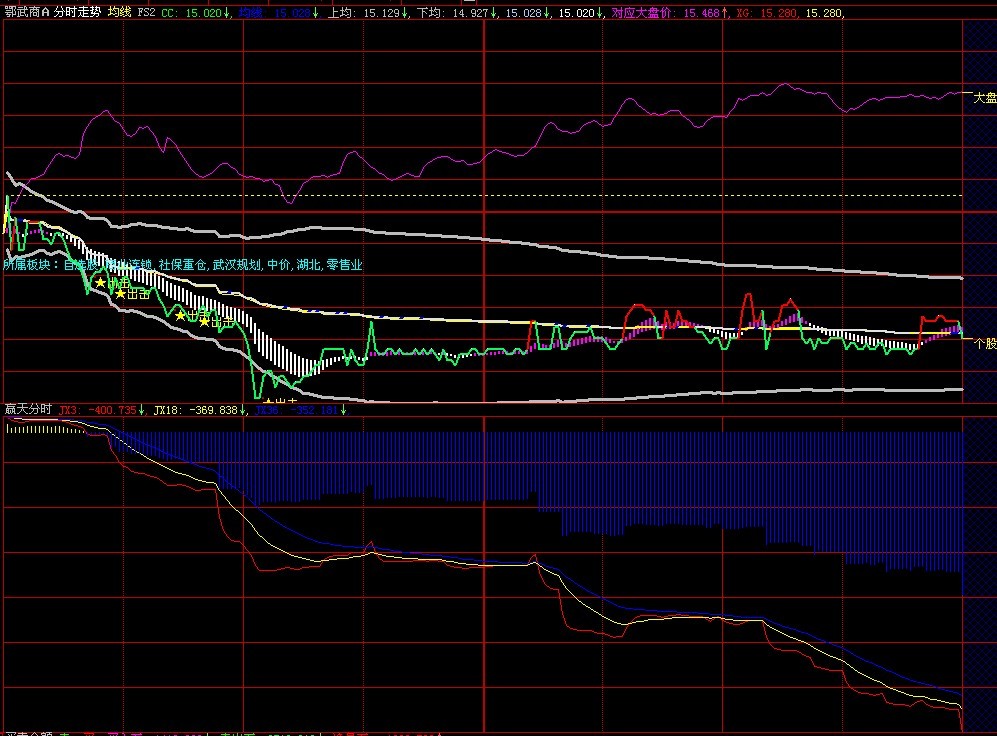Image resolution: width=997 pixels, height=736 pixels.
Task: Open the 武汉规划 sector link
Action: (236, 265)
